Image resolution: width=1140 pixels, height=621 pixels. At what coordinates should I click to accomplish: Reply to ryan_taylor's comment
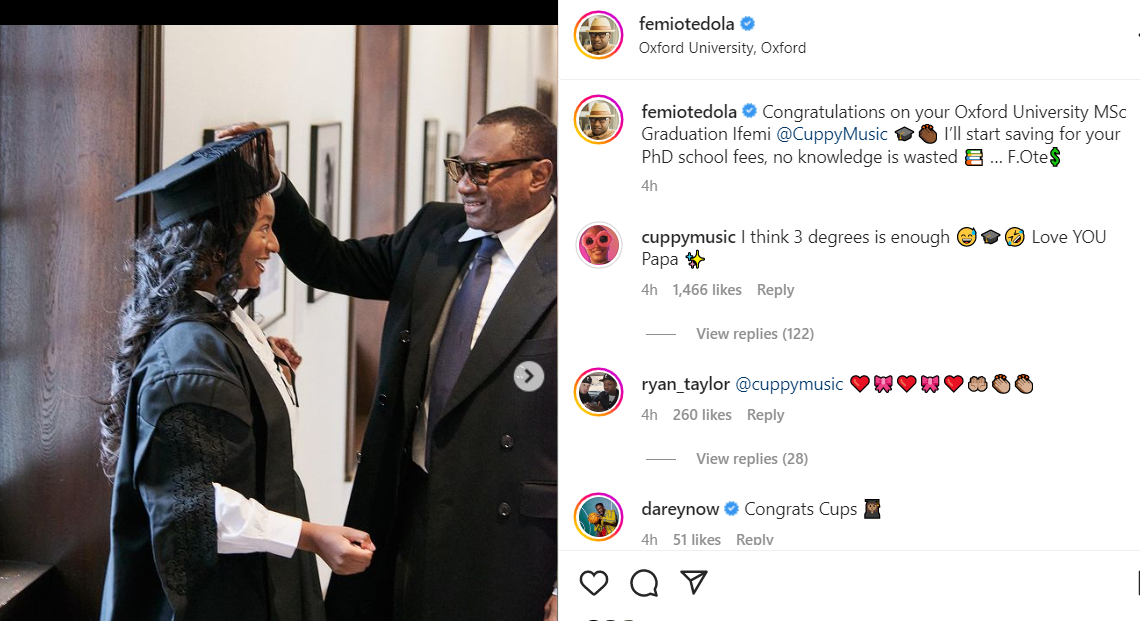765,415
